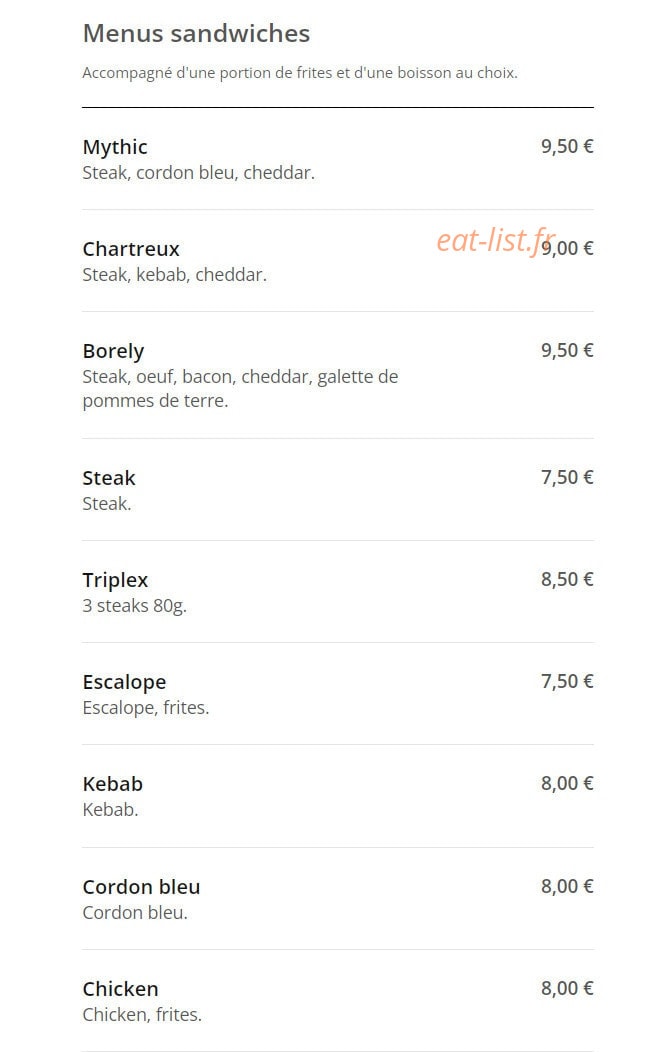Click the Triplex 8,50 € price

pyautogui.click(x=567, y=579)
